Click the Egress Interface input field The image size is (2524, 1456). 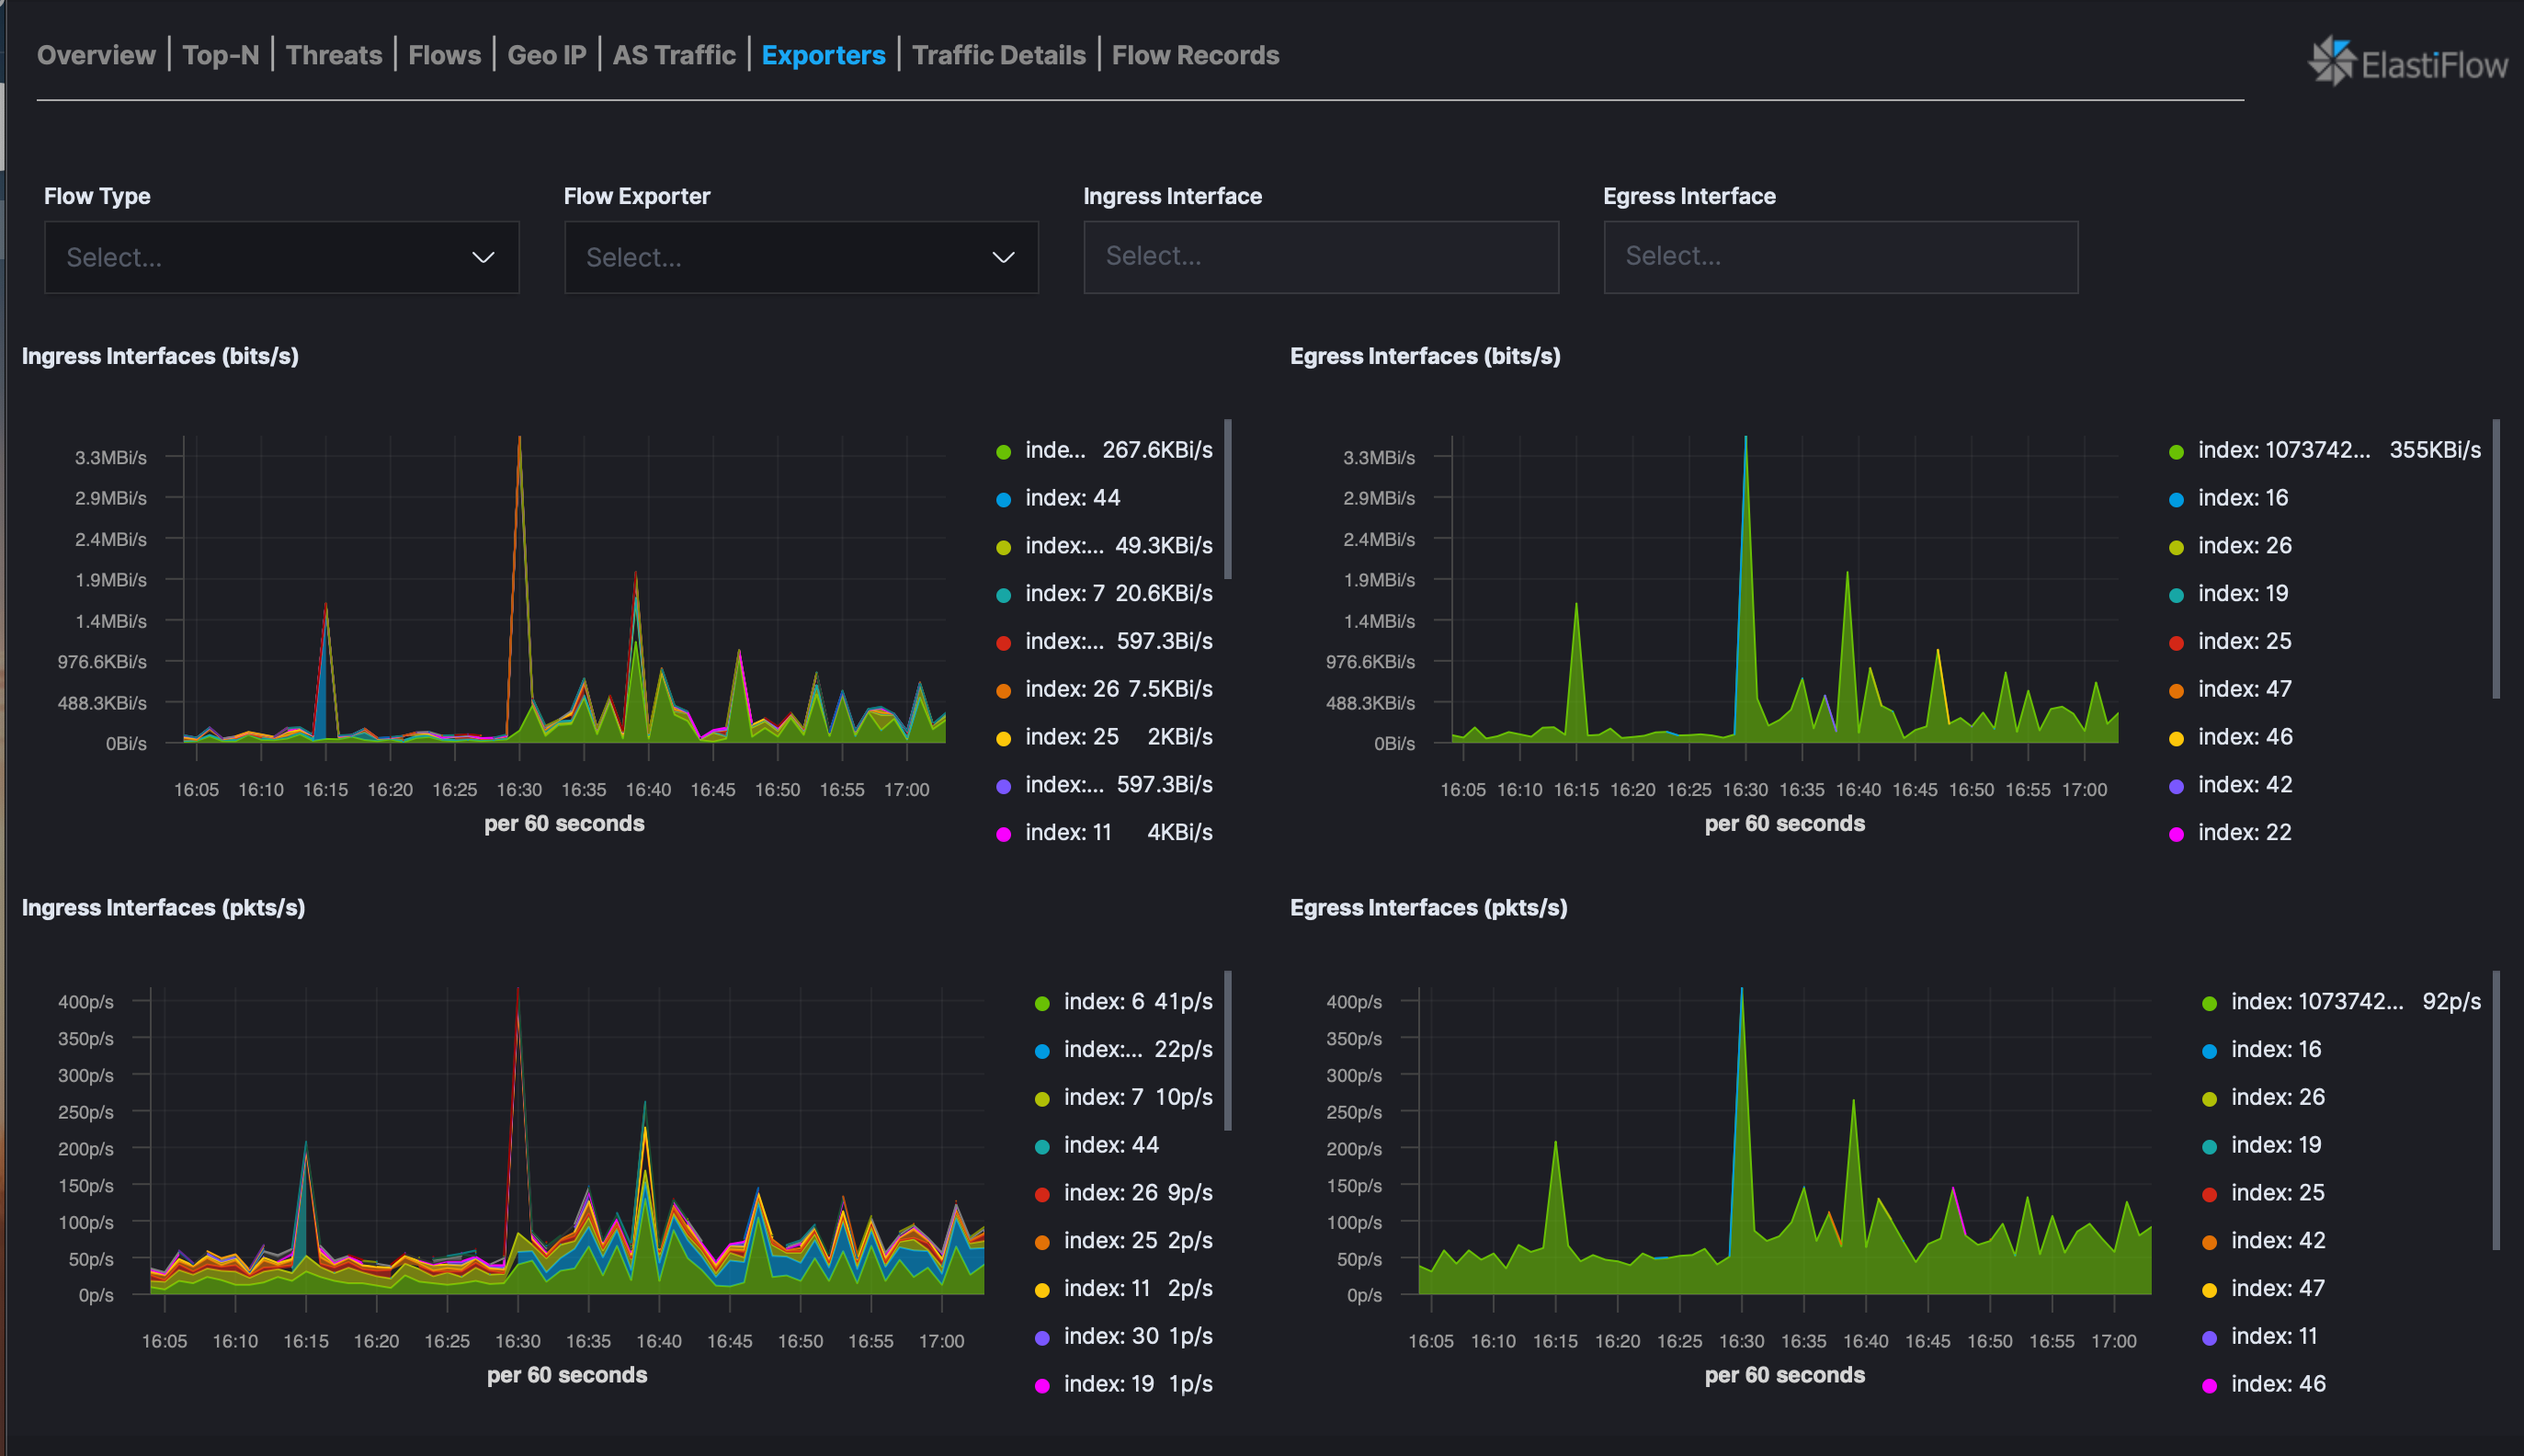(1840, 257)
